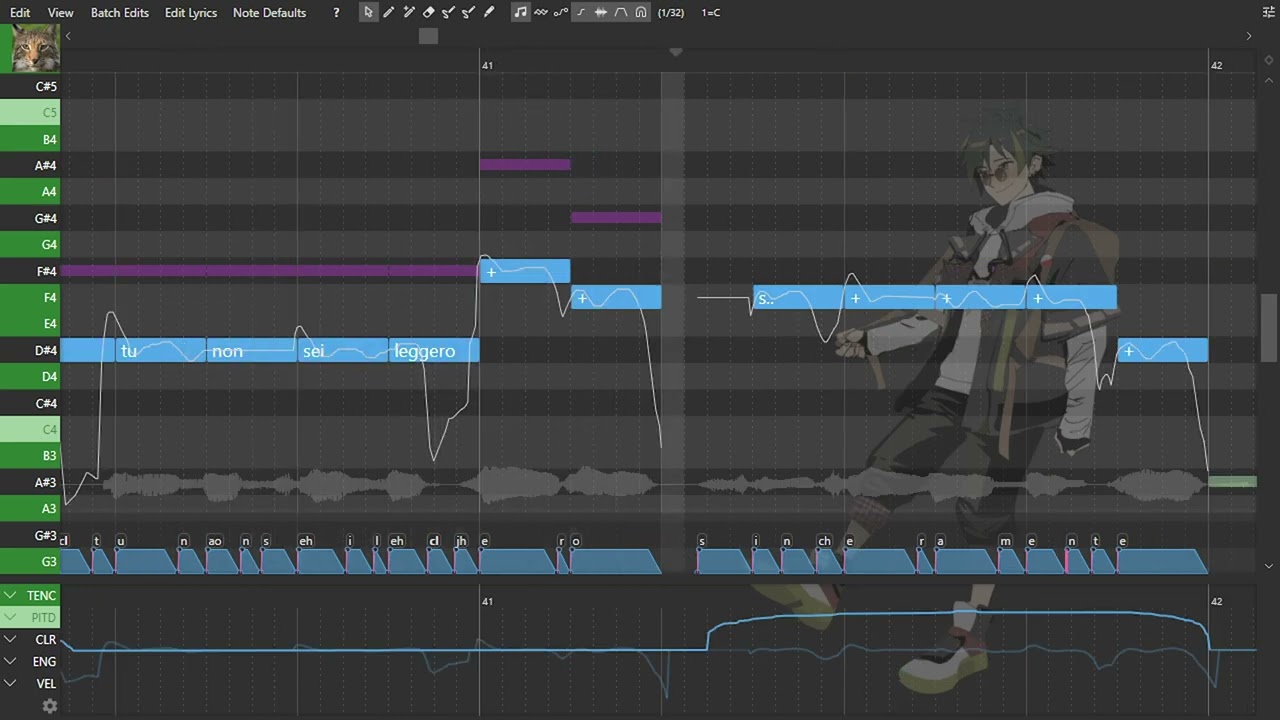Select the CLR expression label
This screenshot has height=720, width=1280.
pos(46,639)
